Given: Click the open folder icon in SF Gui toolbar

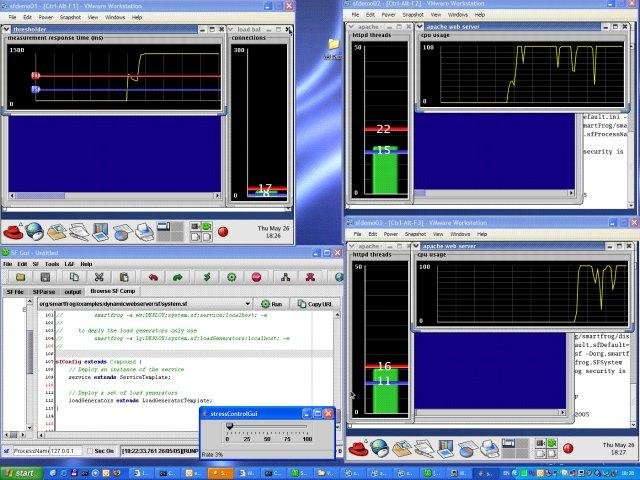Looking at the screenshot, I should [x=23, y=277].
